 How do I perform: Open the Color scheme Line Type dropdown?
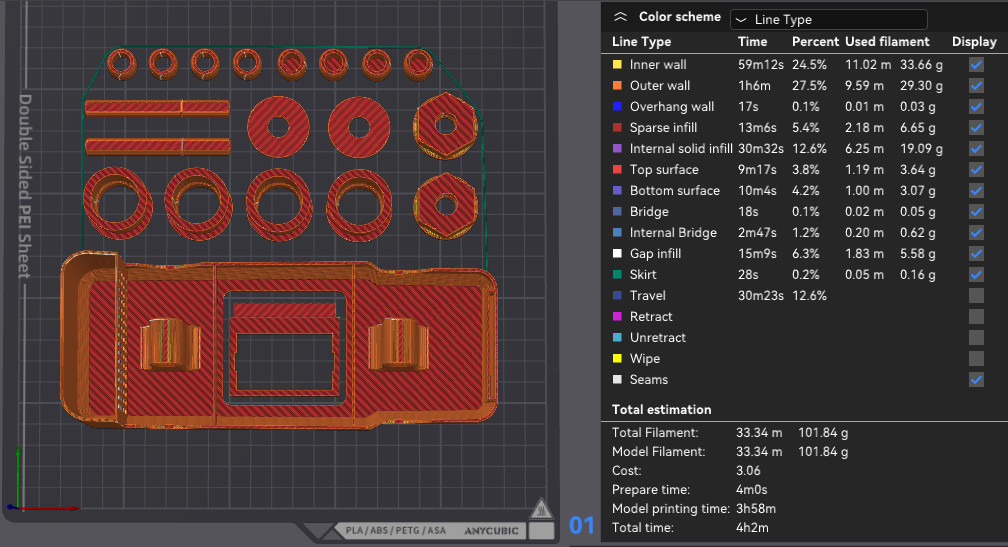pos(828,19)
